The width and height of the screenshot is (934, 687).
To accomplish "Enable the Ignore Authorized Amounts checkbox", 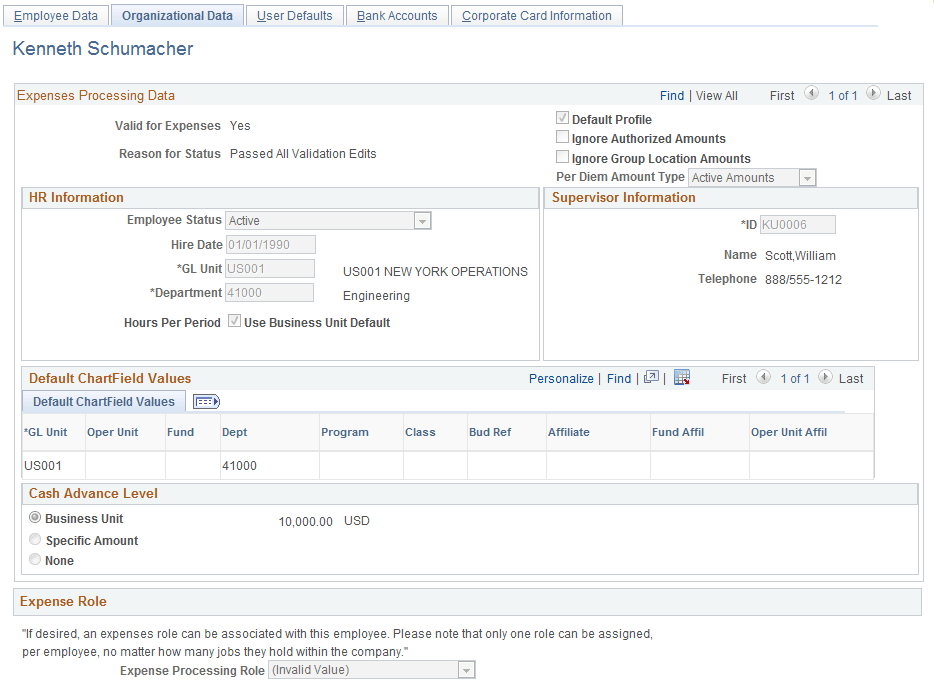I will tap(563, 138).
